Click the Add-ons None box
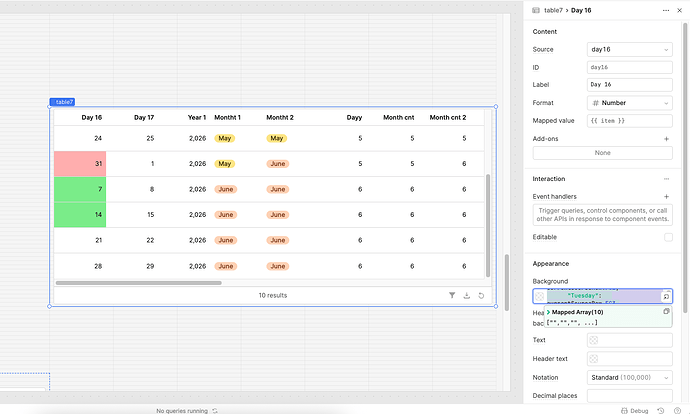Screen dimensions: 690x414 tap(602, 153)
